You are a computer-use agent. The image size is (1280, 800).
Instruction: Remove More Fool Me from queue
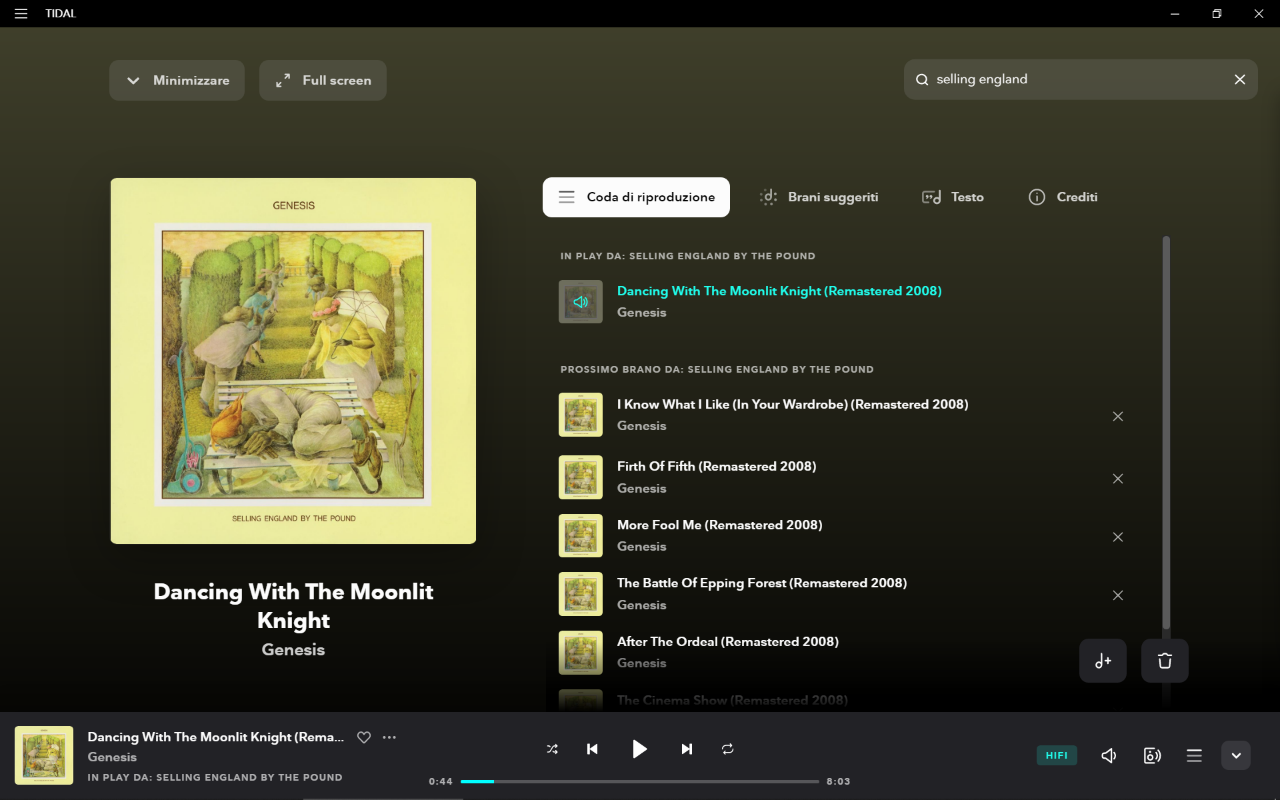(1118, 537)
